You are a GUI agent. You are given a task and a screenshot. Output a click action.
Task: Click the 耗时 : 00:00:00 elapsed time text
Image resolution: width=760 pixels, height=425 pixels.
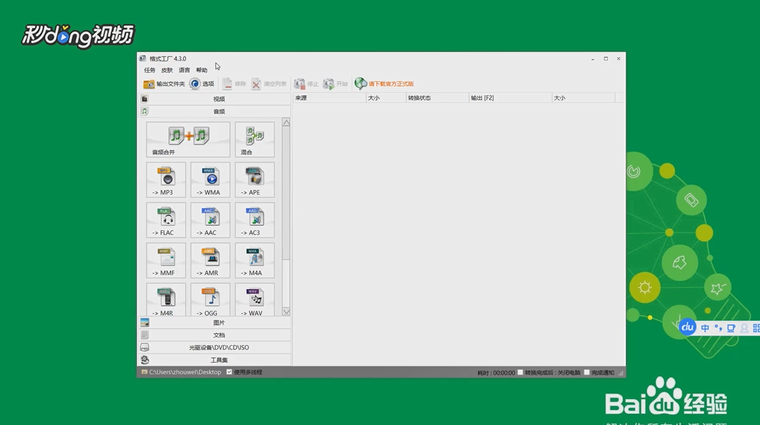(x=496, y=373)
